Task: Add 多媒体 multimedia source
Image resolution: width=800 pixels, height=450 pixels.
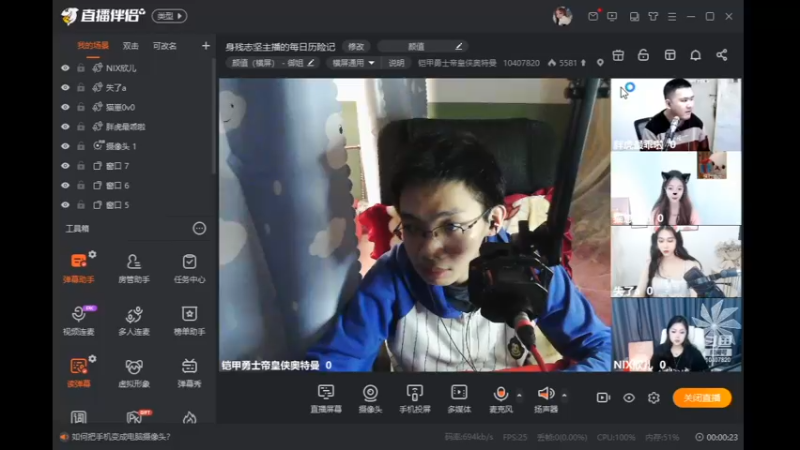Action: (459, 398)
